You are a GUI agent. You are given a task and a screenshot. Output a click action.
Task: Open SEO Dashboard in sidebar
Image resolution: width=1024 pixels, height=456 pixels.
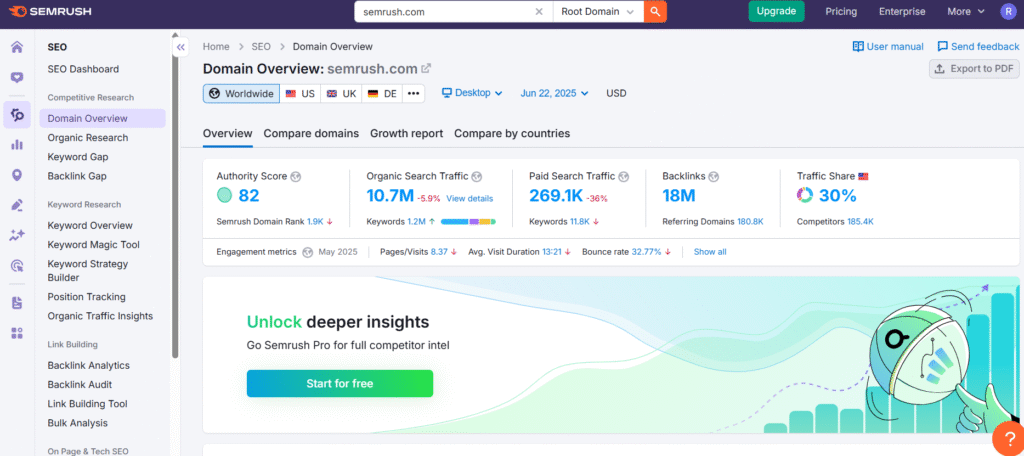[83, 69]
